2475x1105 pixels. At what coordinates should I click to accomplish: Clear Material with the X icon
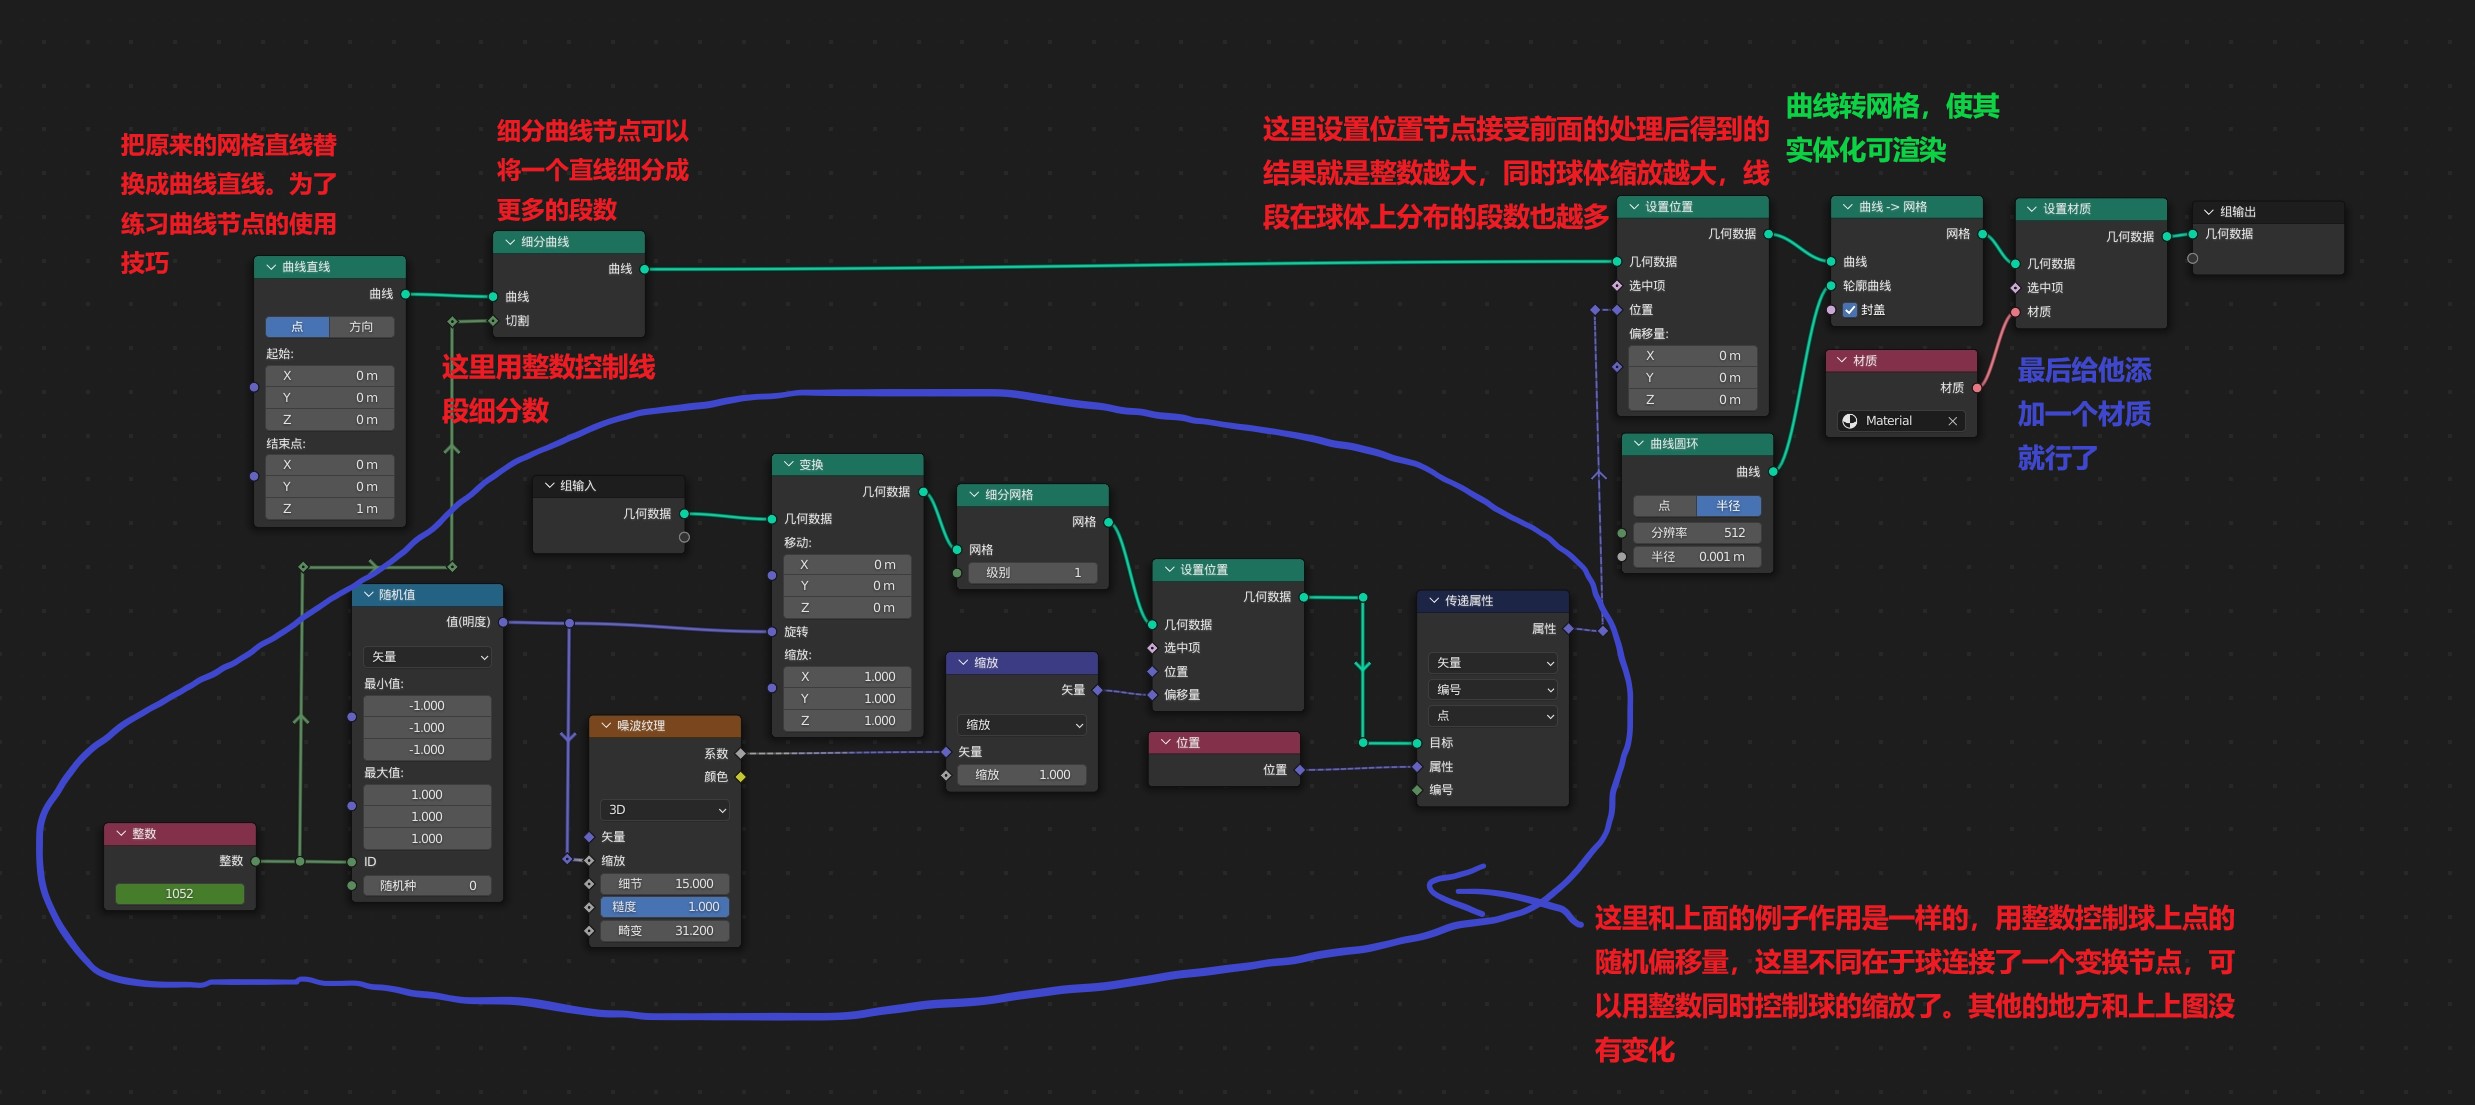point(1952,421)
